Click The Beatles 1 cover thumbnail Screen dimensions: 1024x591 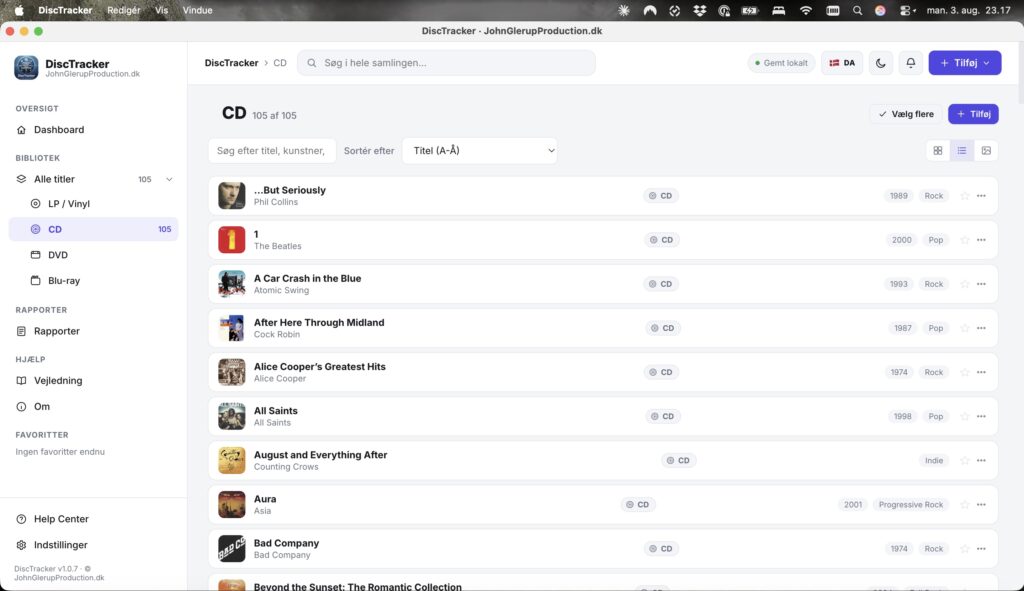click(x=231, y=240)
